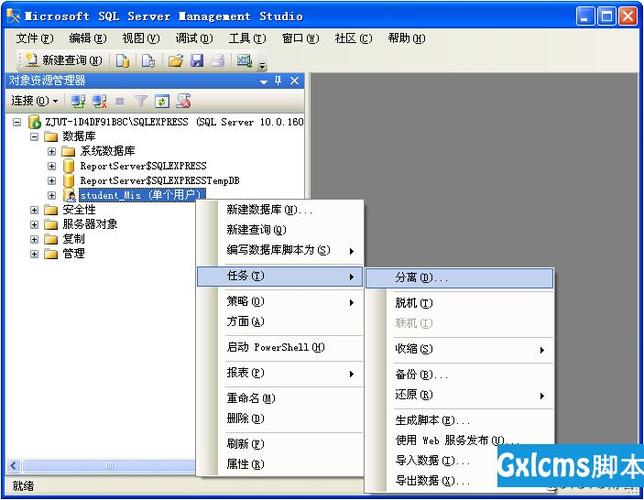Expand the 系统数据库 folder
Viewport: 644px width, 500px height.
[x=52, y=151]
